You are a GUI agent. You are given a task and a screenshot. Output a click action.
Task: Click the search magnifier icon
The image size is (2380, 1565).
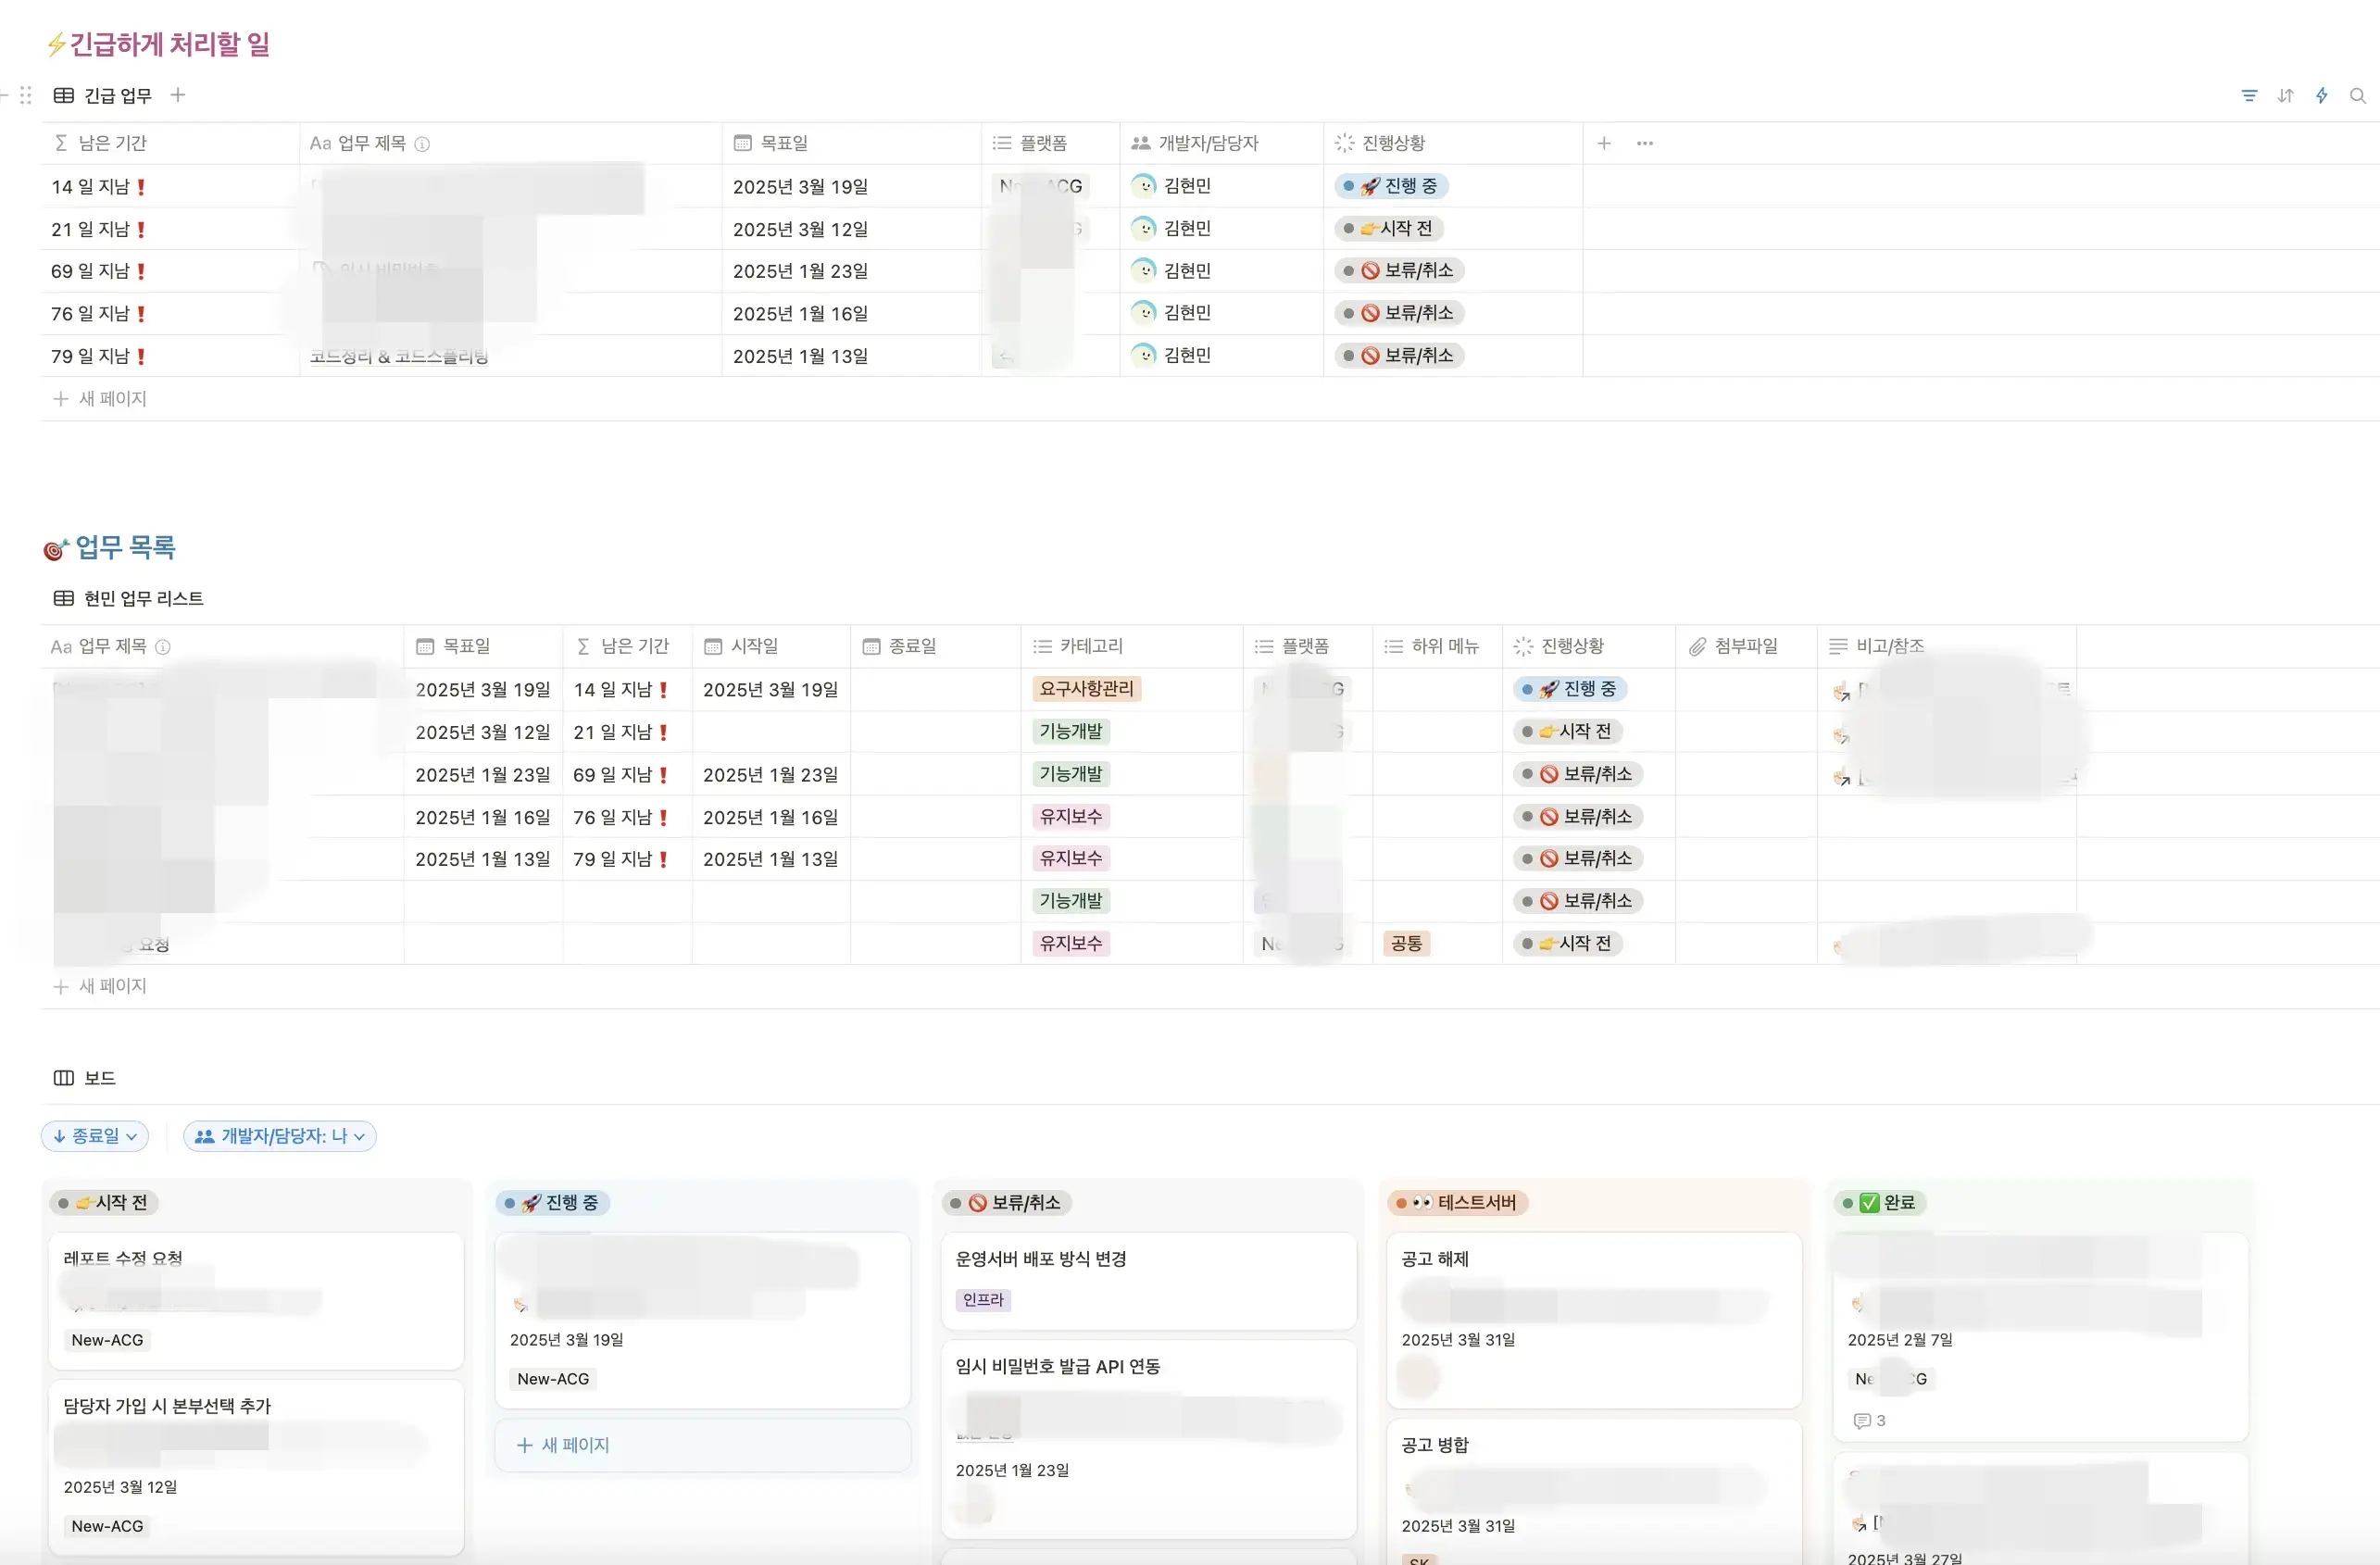point(2357,96)
